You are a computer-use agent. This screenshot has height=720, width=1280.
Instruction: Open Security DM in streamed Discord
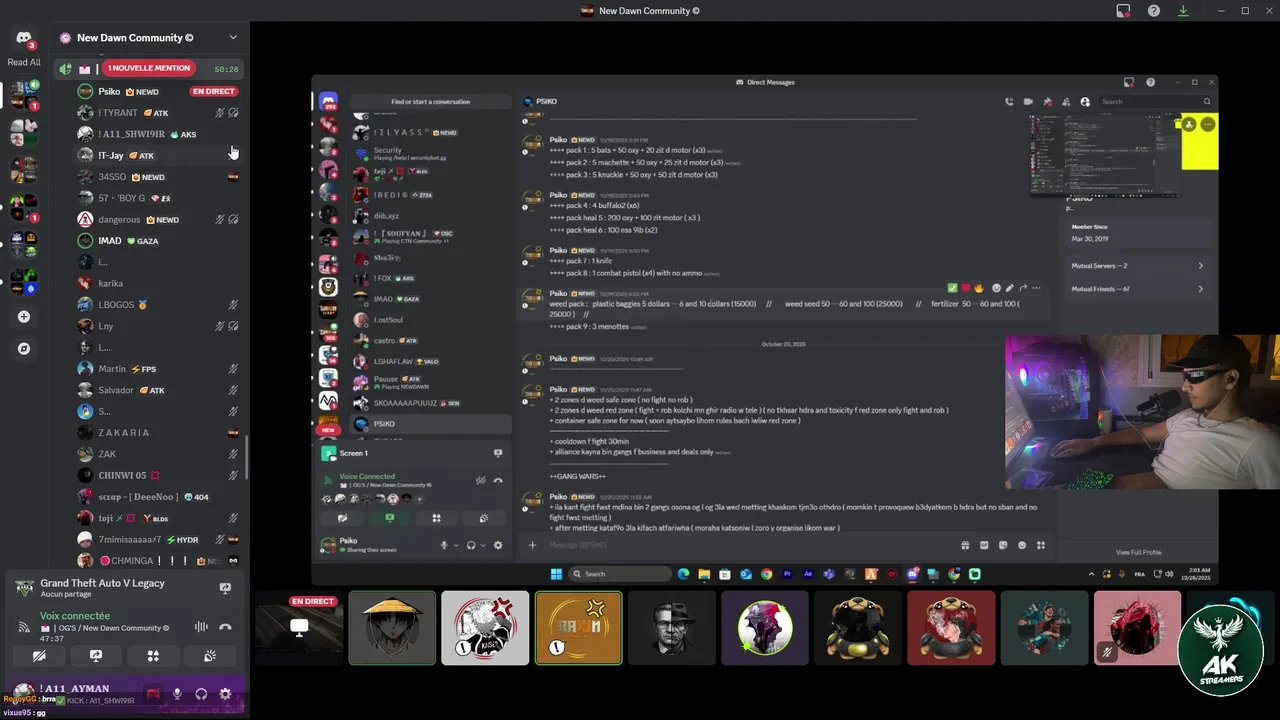430,154
